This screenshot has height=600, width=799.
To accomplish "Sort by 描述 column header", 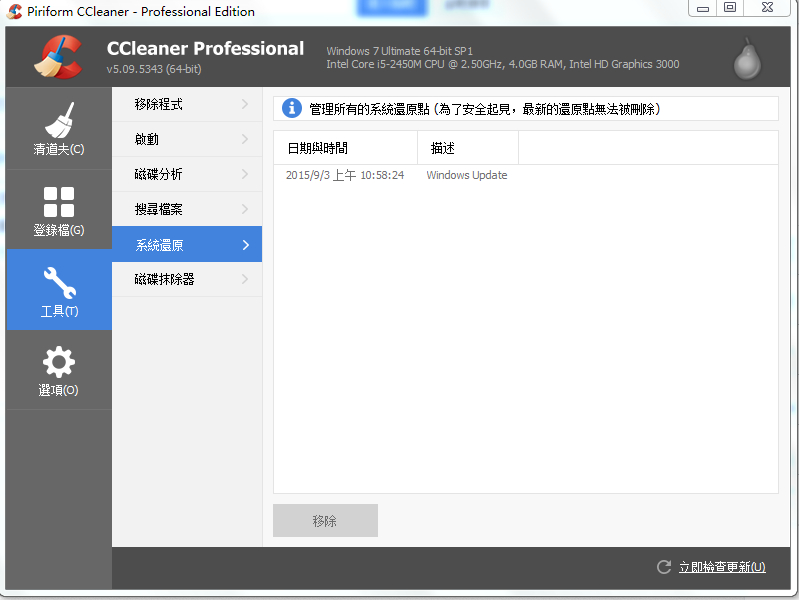I will pos(468,148).
